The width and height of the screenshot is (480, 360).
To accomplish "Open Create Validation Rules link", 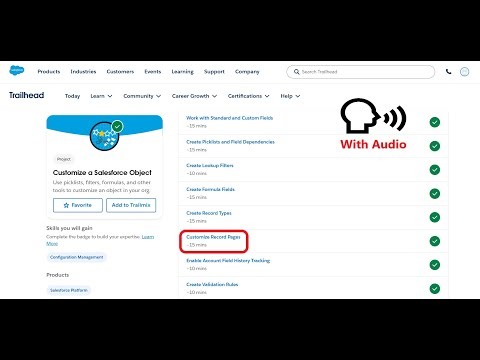I will click(x=212, y=284).
